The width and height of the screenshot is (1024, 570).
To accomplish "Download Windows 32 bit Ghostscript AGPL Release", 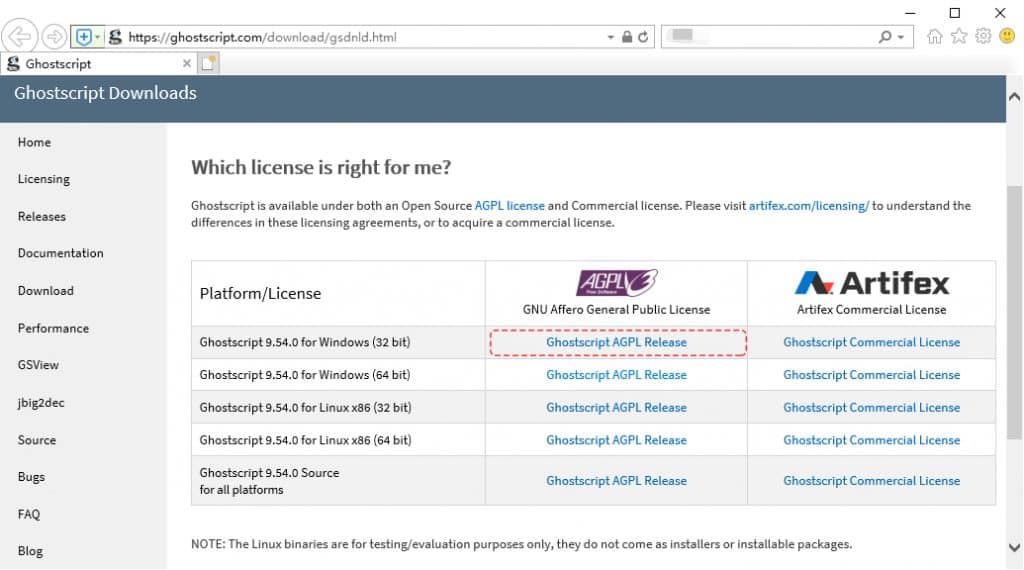I will point(616,342).
